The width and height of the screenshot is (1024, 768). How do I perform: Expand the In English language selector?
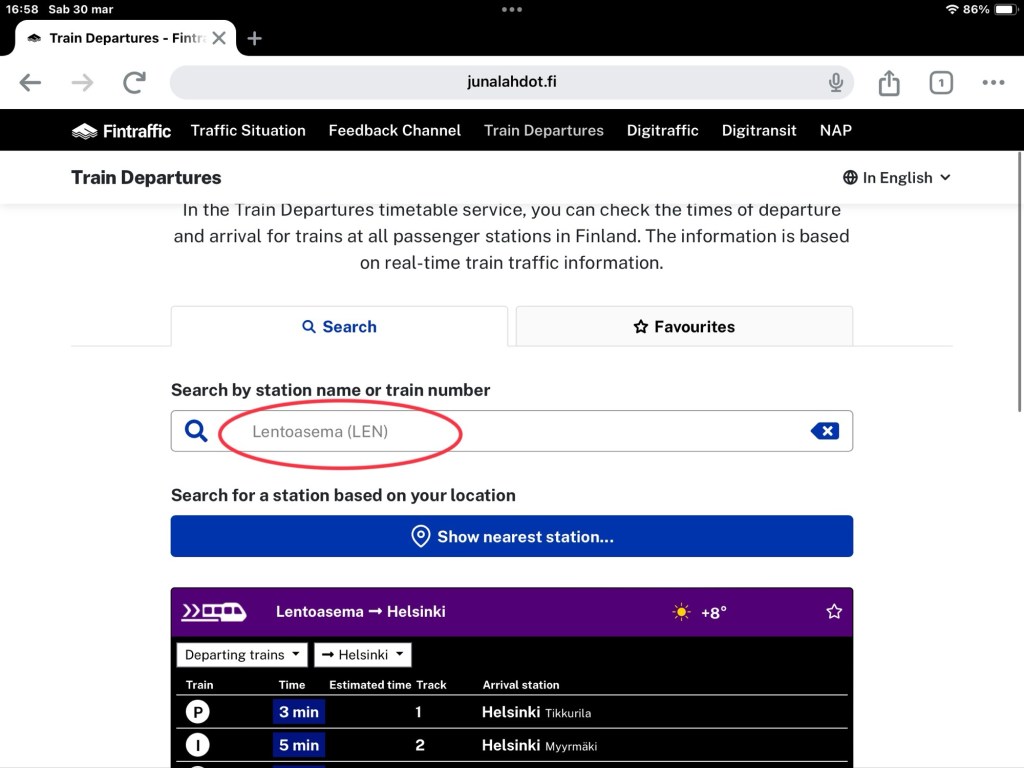(896, 178)
